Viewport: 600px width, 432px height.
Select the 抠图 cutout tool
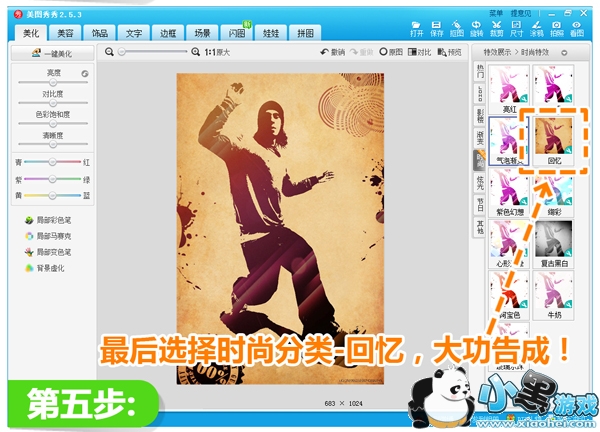click(457, 27)
